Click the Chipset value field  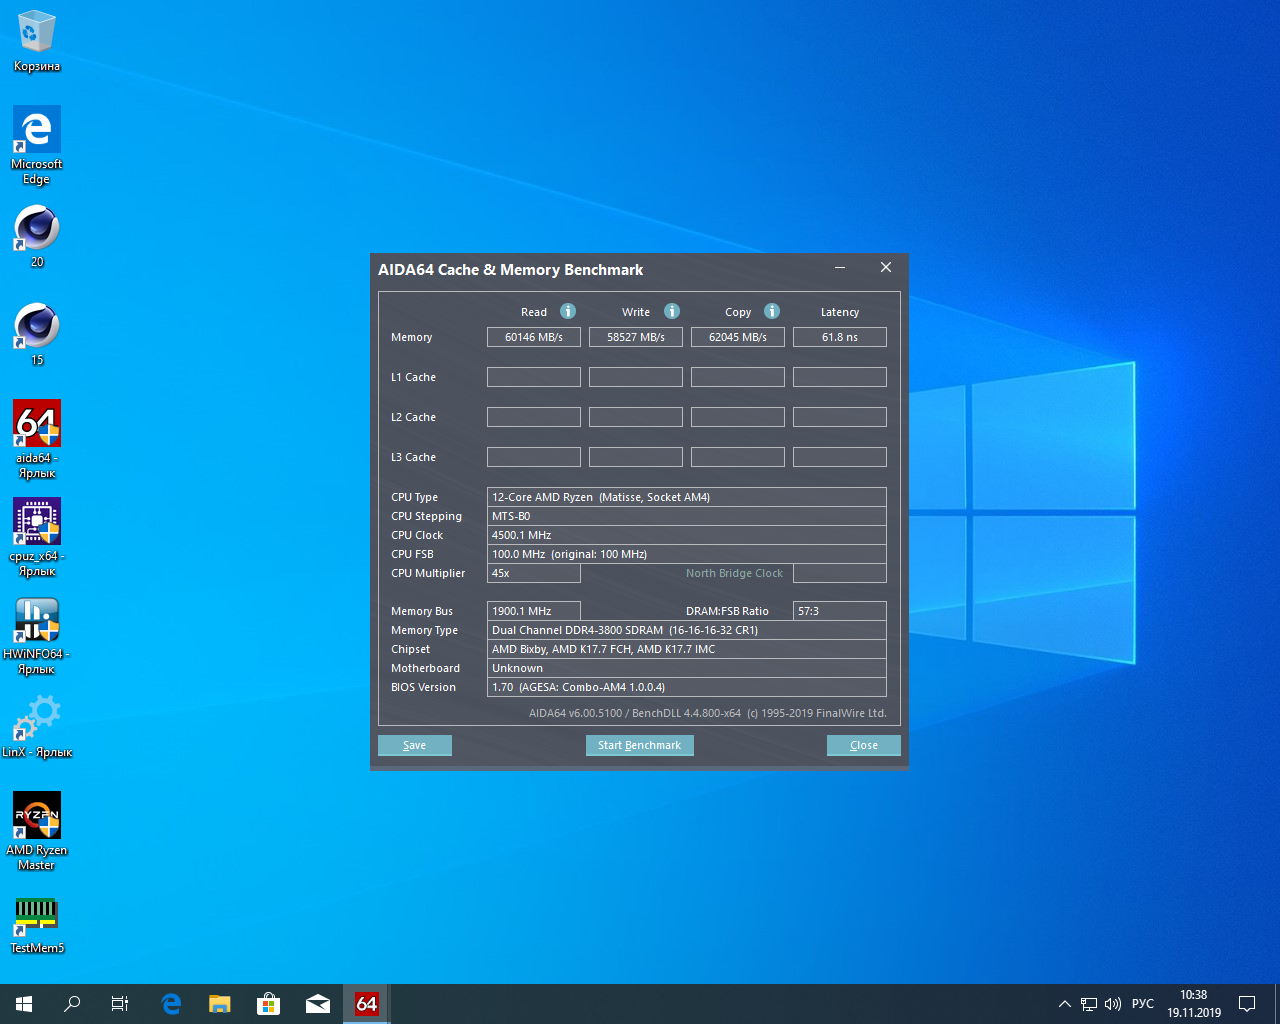pyautogui.click(x=687, y=649)
